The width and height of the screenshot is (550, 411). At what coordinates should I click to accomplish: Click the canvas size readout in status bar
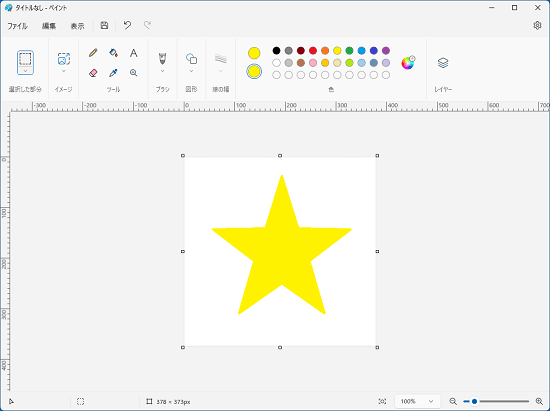coord(173,402)
